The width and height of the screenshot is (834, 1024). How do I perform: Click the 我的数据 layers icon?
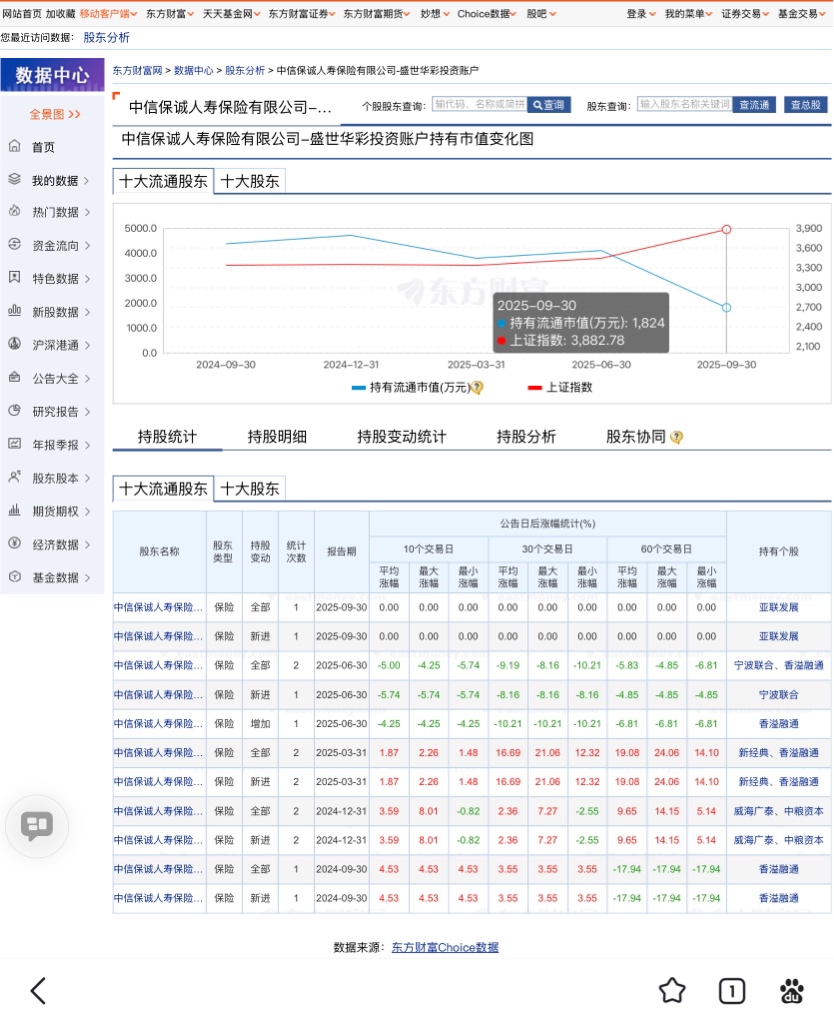pos(14,179)
